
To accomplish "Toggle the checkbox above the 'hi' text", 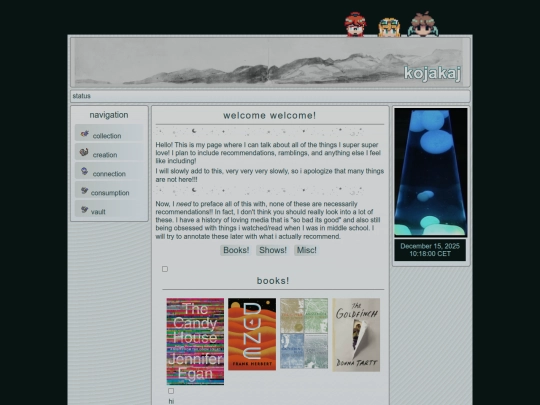I will [x=171, y=391].
